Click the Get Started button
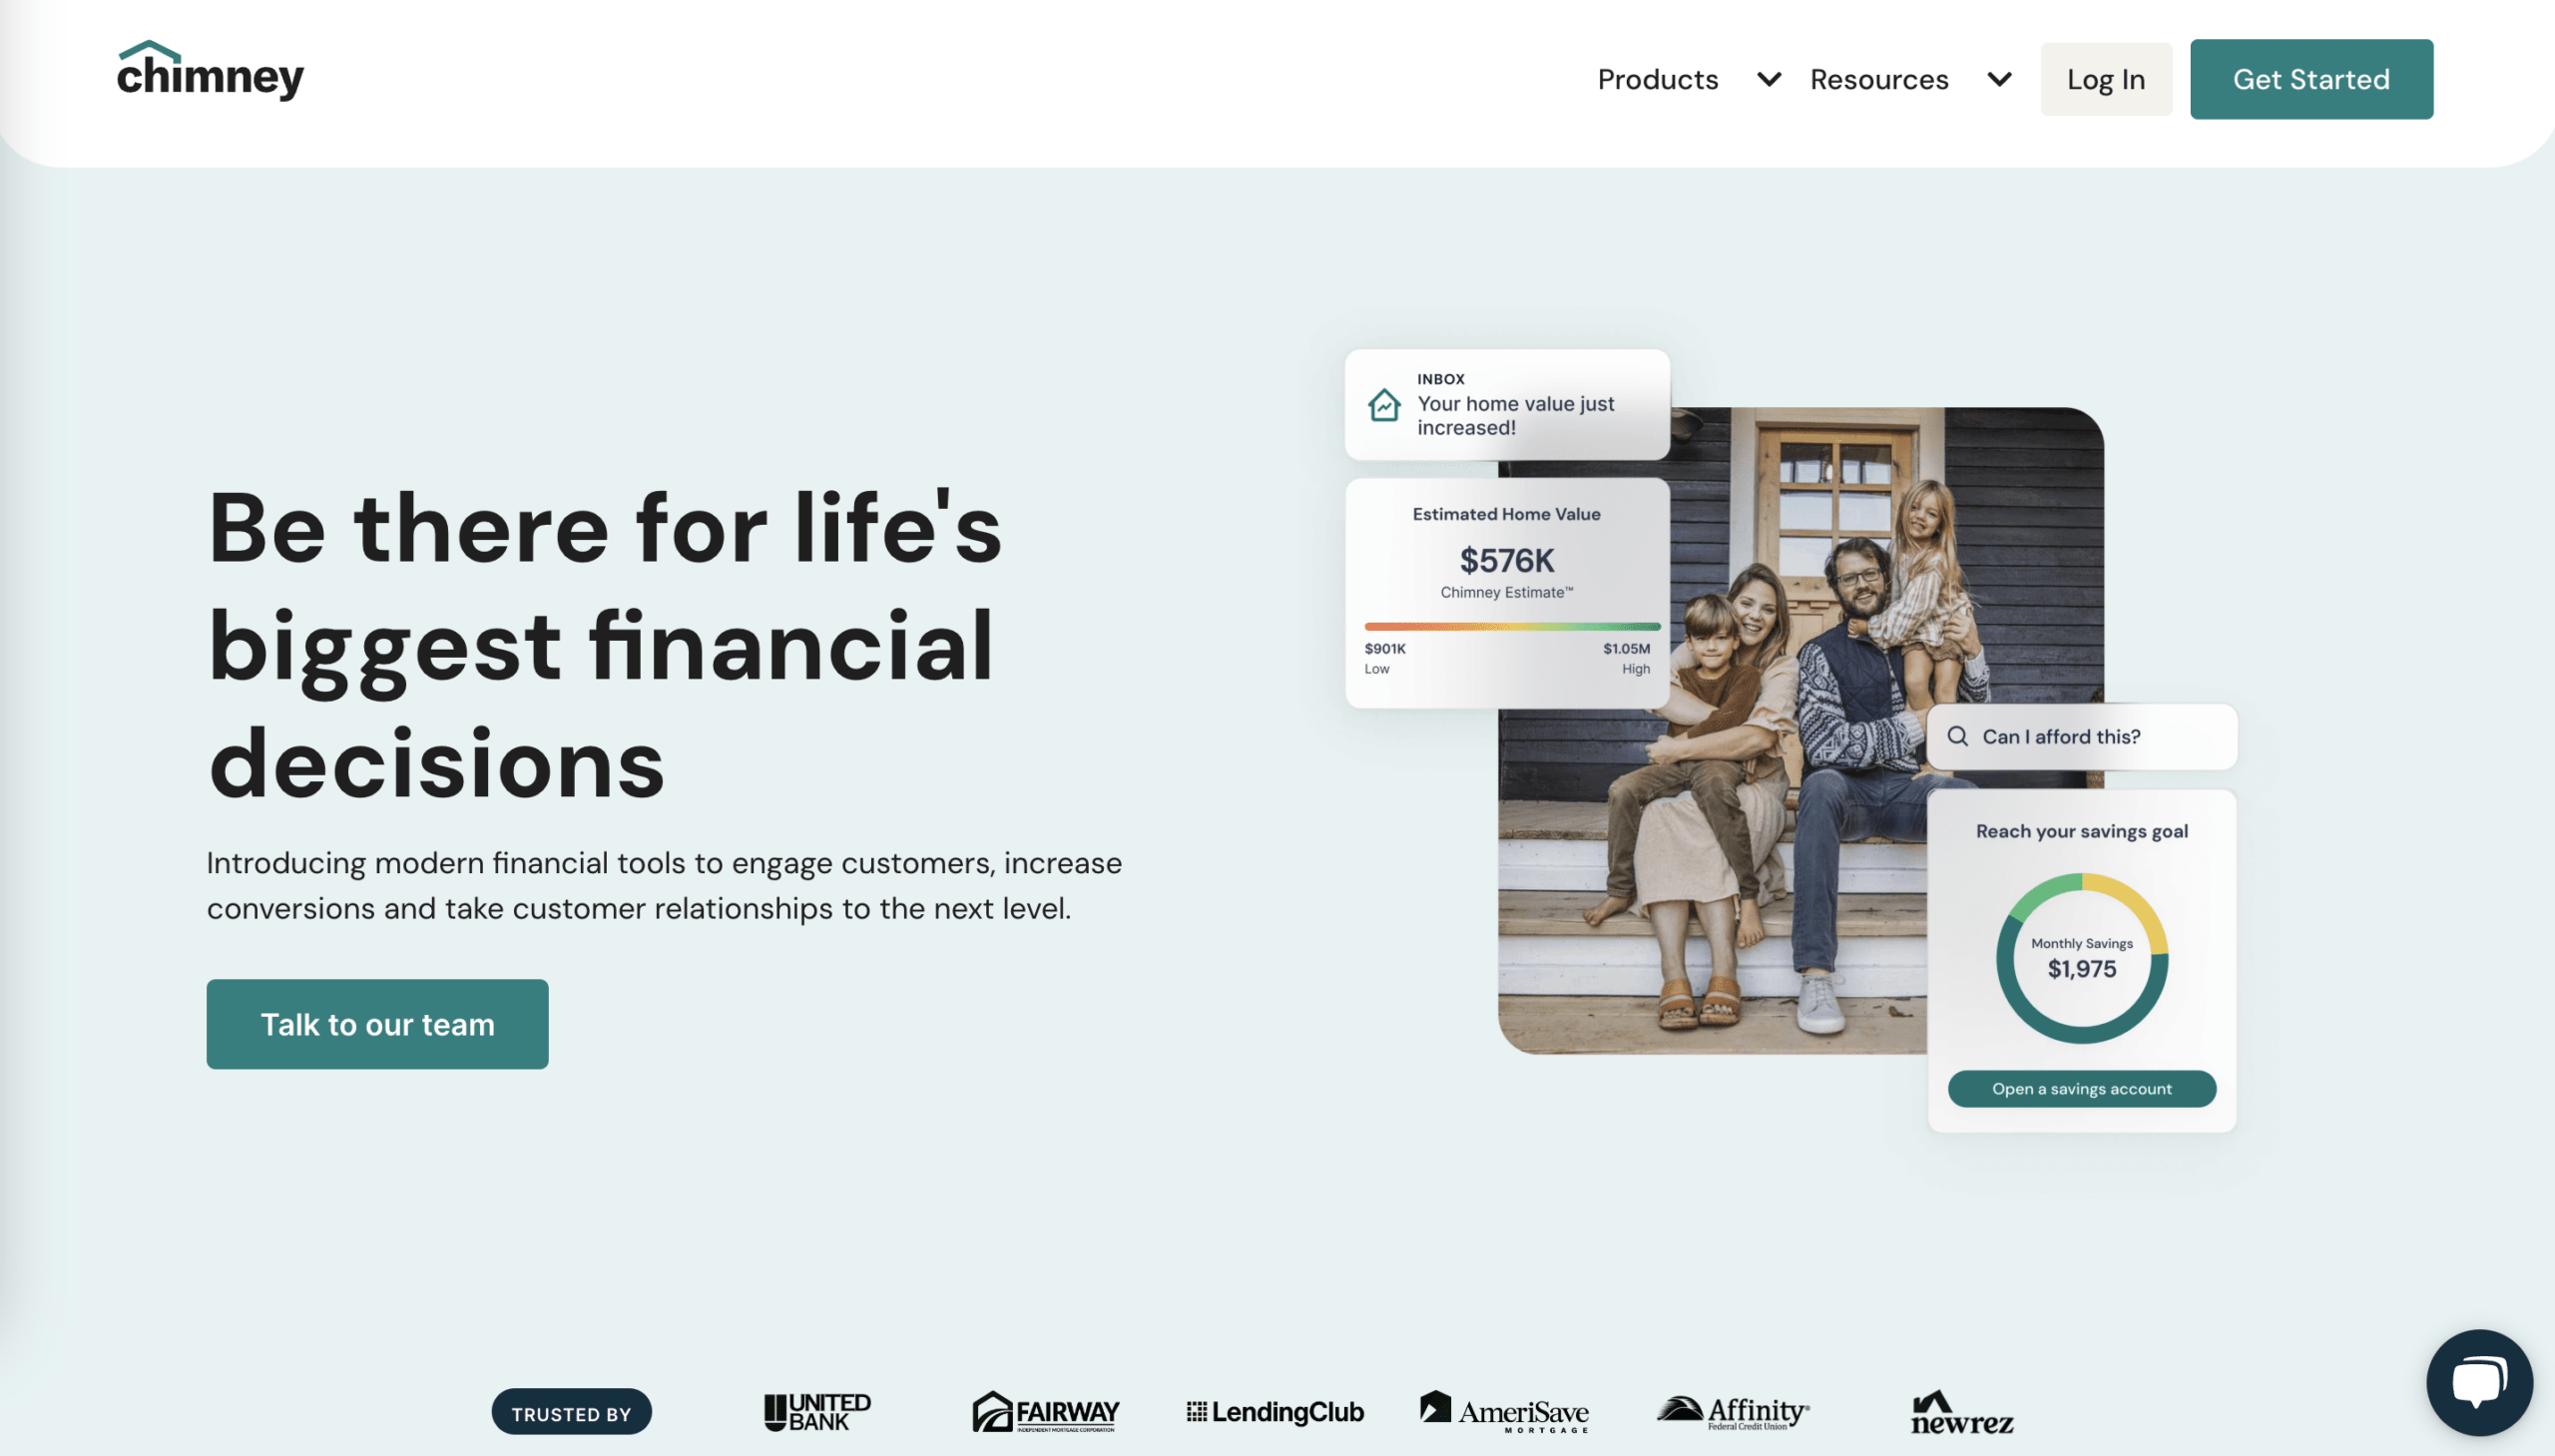Image resolution: width=2555 pixels, height=1456 pixels. [x=2311, y=77]
